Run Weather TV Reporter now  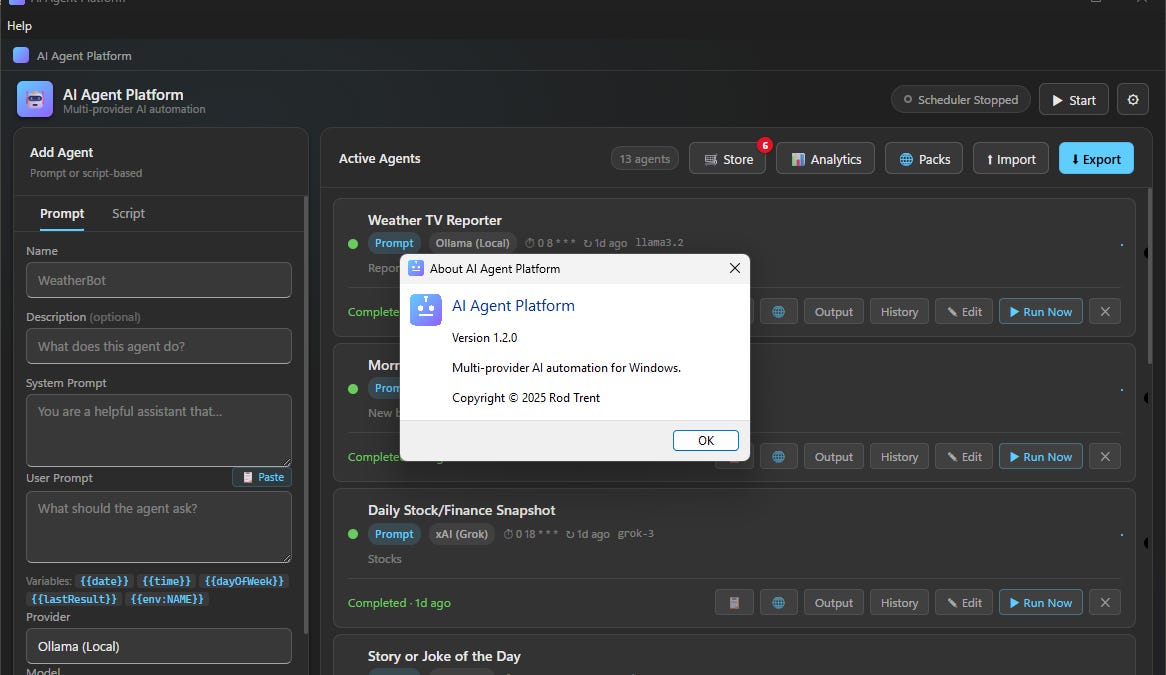[1040, 311]
